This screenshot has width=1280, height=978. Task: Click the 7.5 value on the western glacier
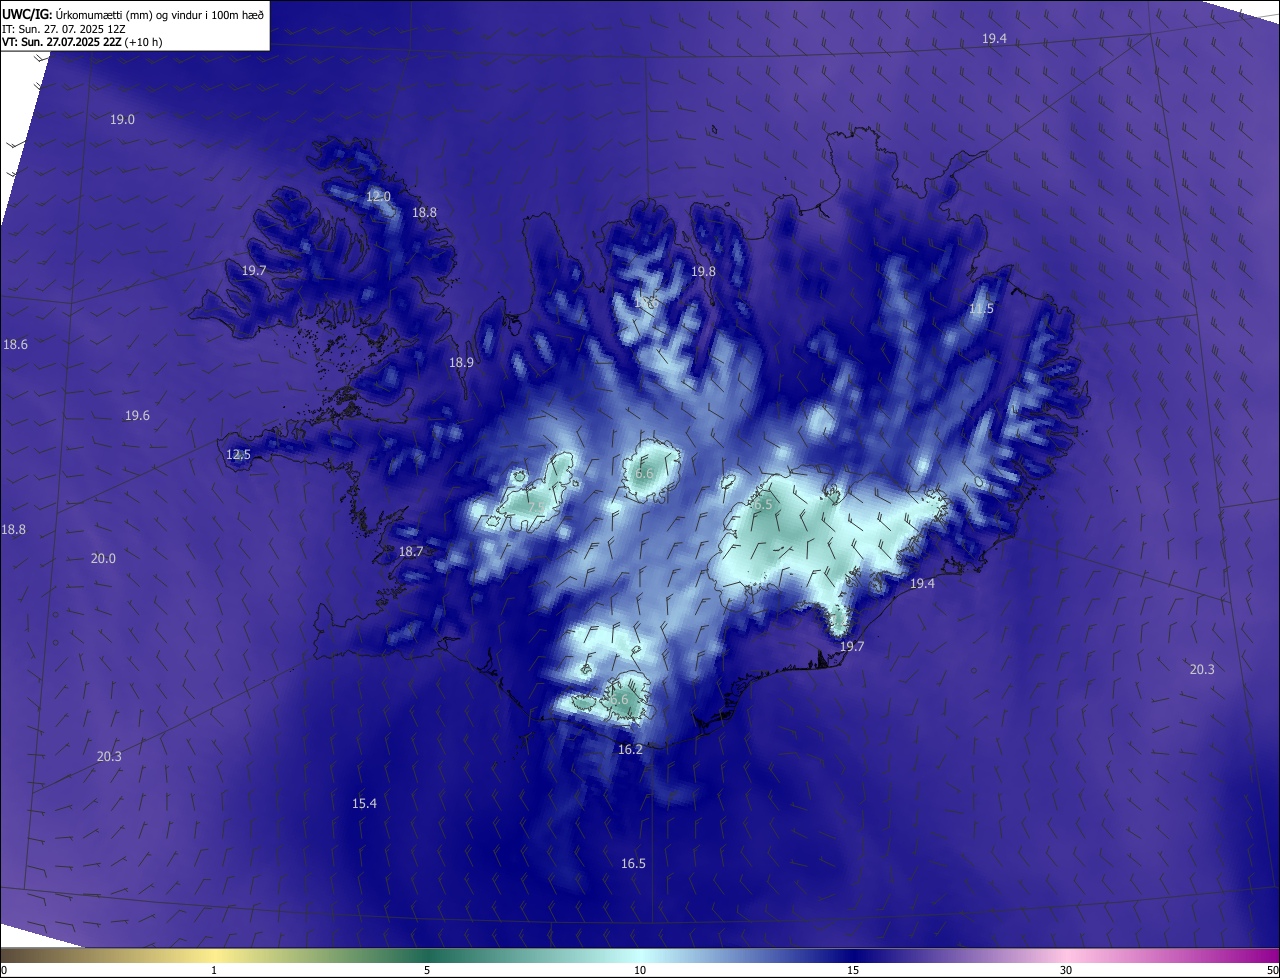tap(537, 508)
